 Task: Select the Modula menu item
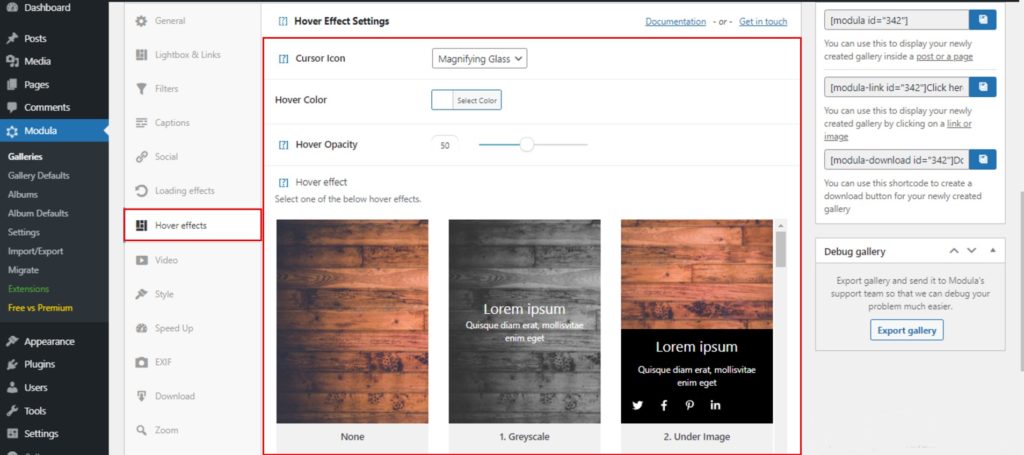point(54,131)
